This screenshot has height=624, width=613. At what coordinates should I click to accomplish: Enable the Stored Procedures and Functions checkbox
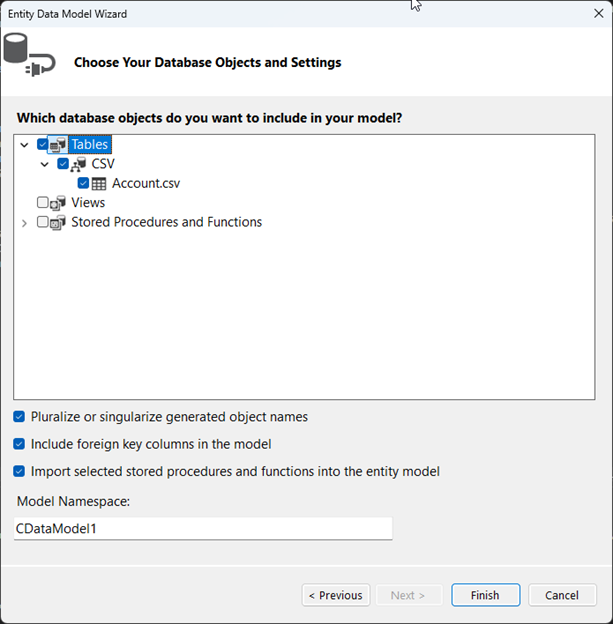click(43, 223)
